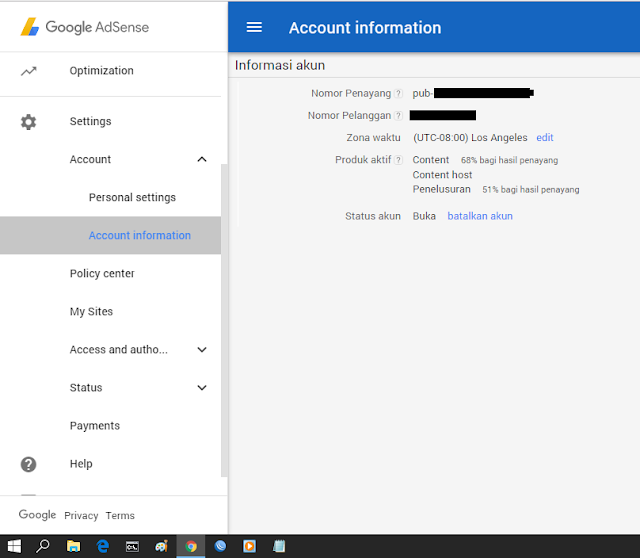Open Payments section

click(95, 425)
